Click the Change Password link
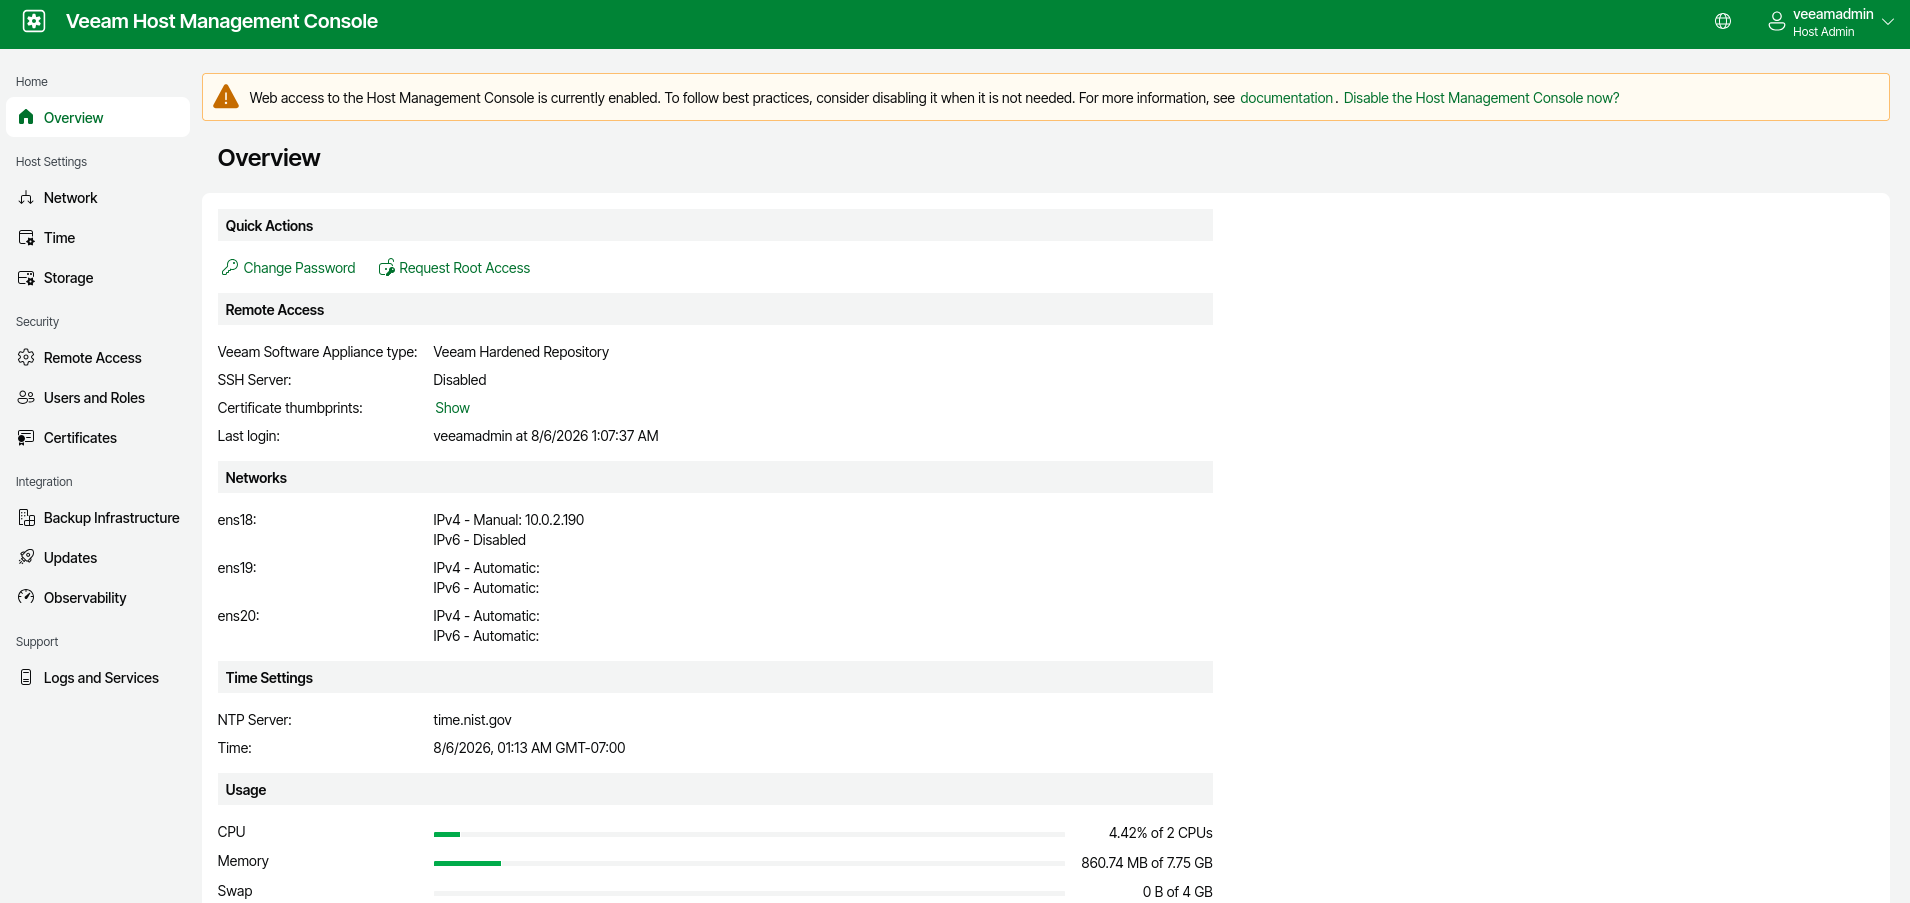 tap(299, 268)
